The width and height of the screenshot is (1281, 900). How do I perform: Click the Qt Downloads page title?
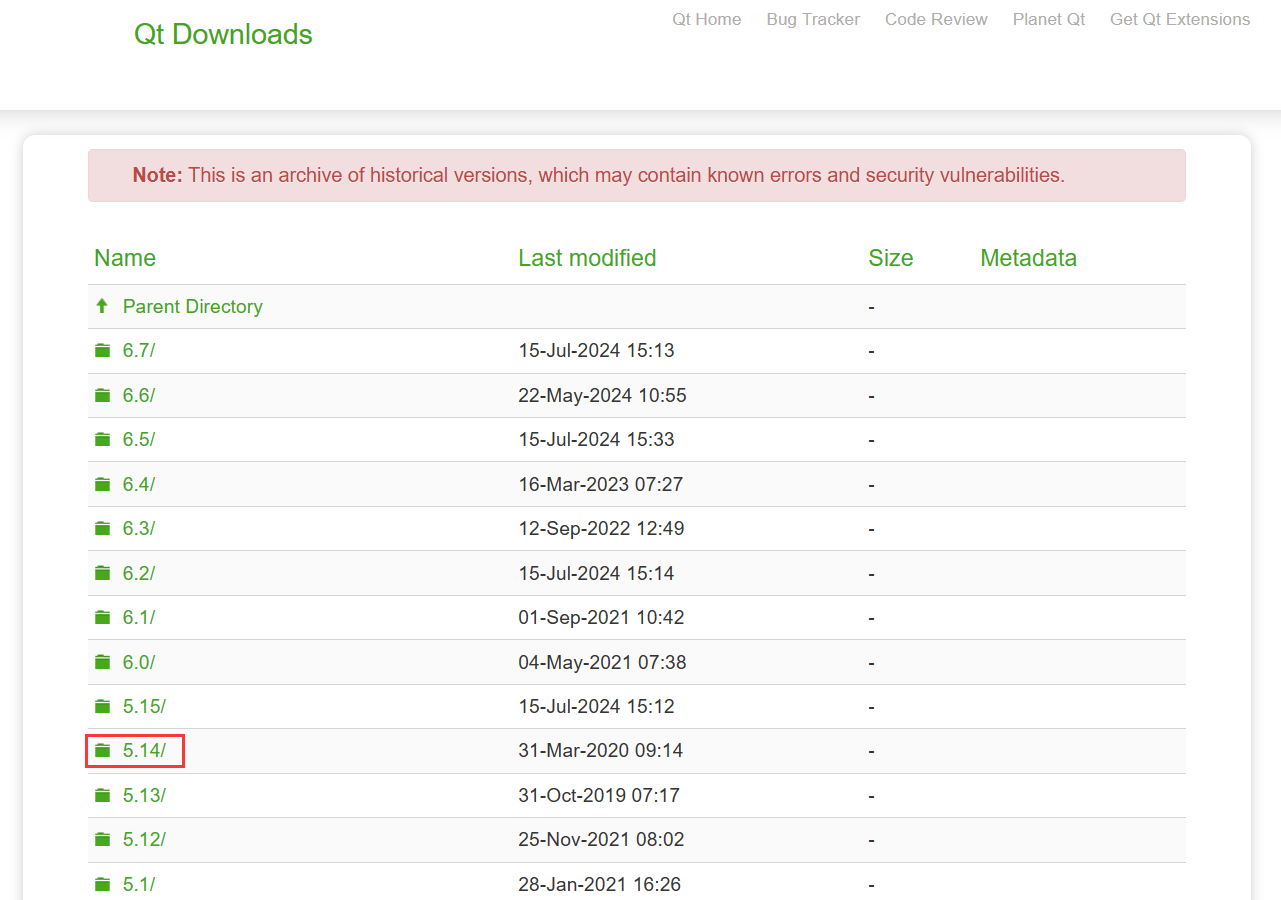point(223,34)
